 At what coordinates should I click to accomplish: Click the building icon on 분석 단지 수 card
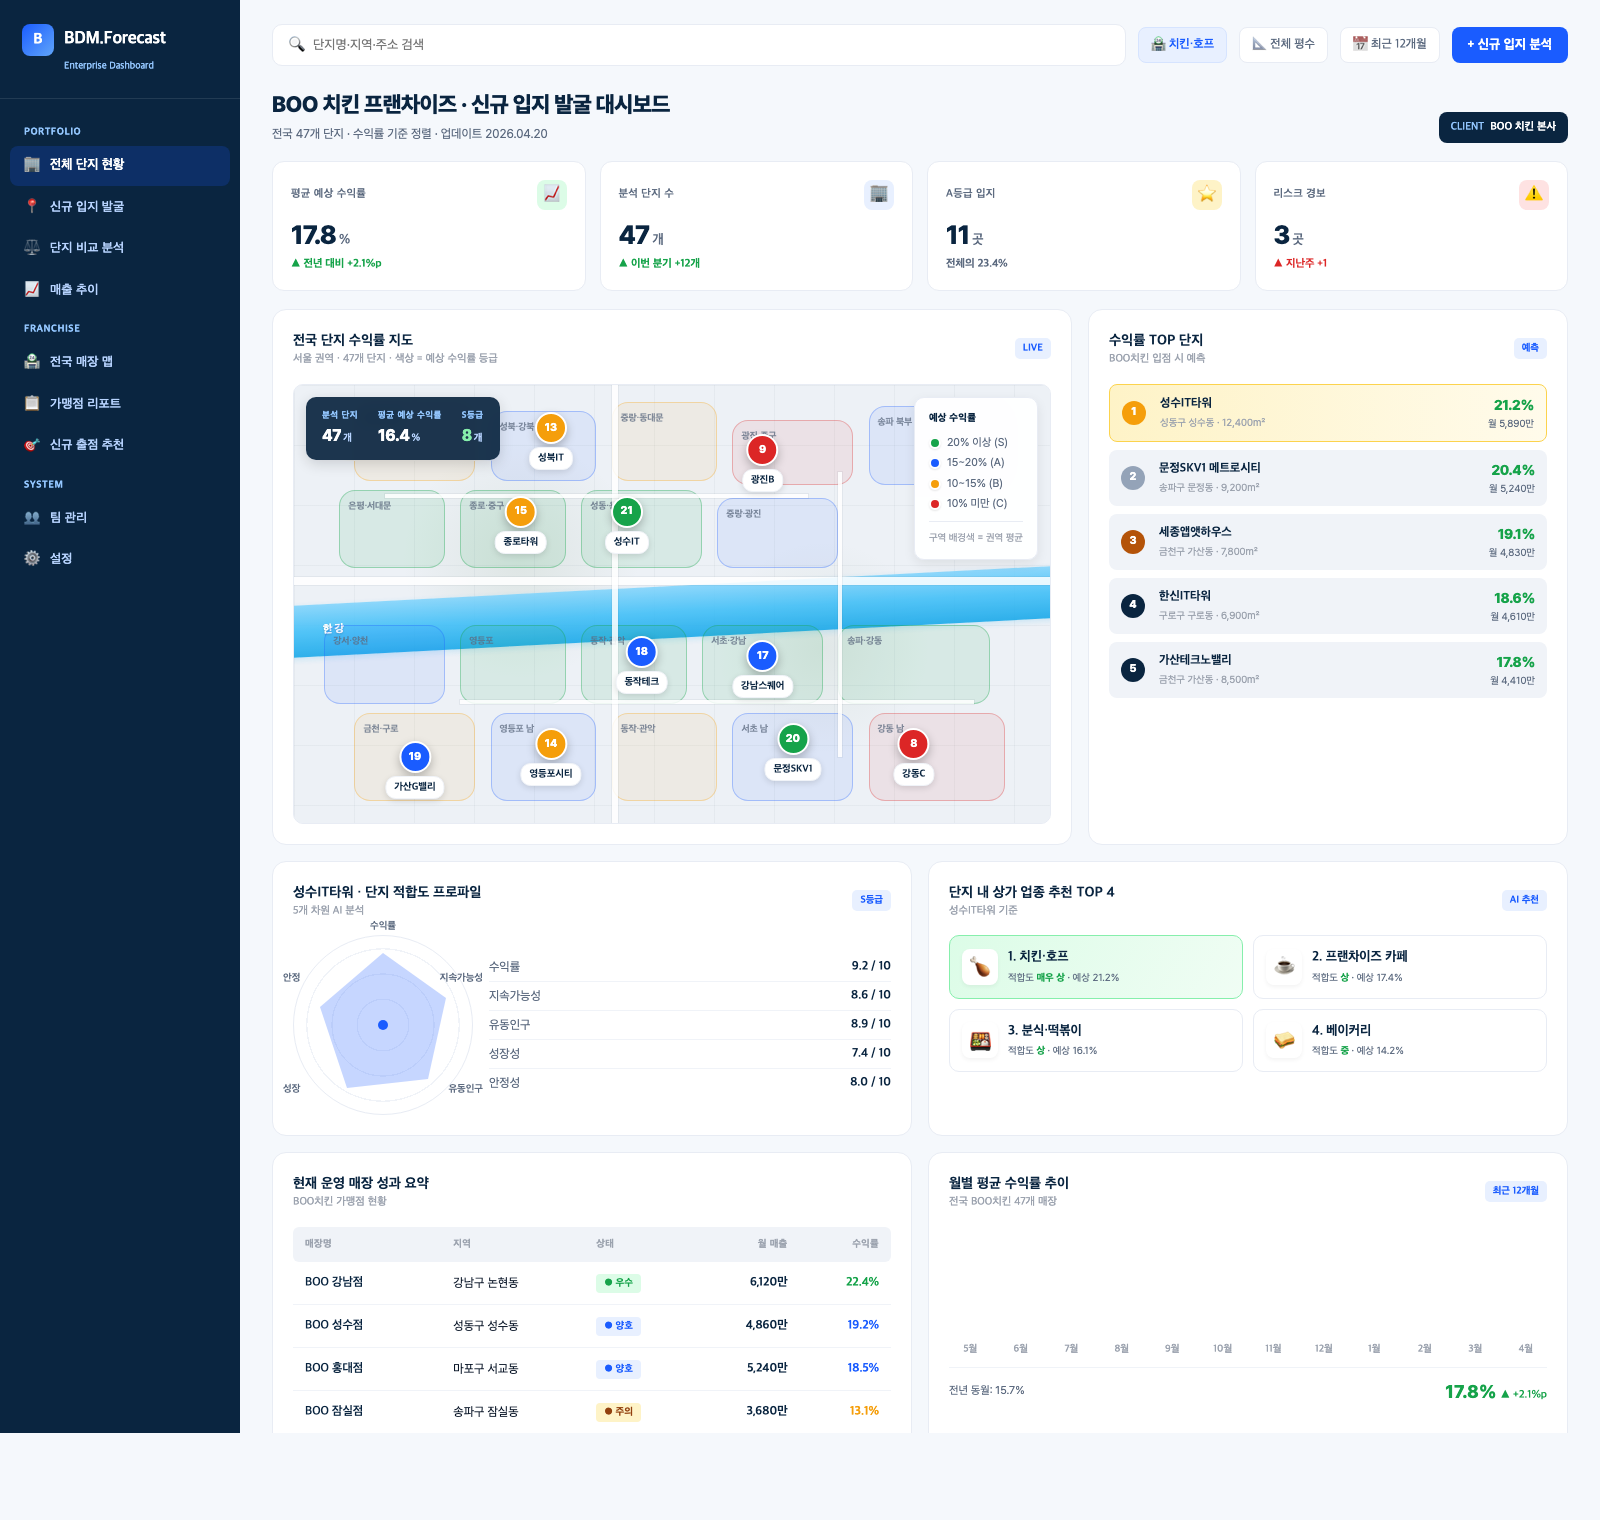tap(879, 195)
